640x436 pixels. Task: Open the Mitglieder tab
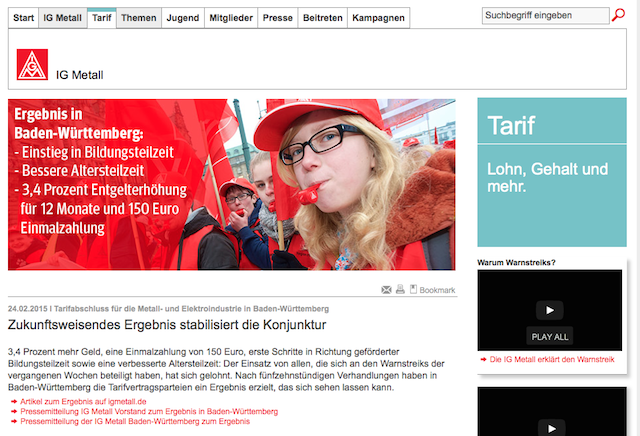point(231,18)
